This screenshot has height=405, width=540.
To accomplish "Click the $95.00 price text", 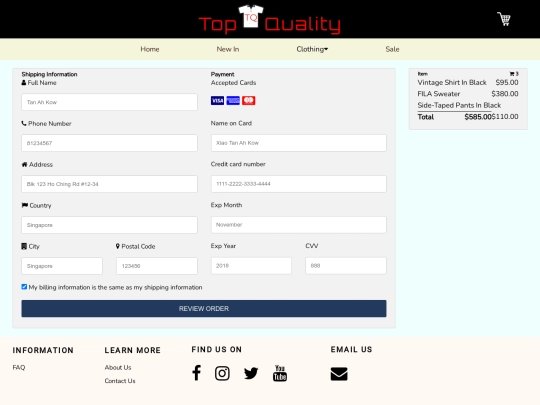I will 507,82.
